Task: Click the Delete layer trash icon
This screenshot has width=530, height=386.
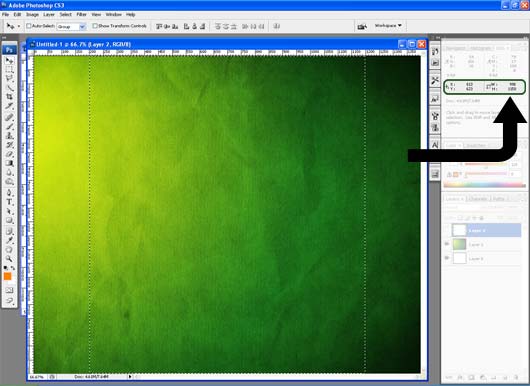Action: (x=516, y=377)
